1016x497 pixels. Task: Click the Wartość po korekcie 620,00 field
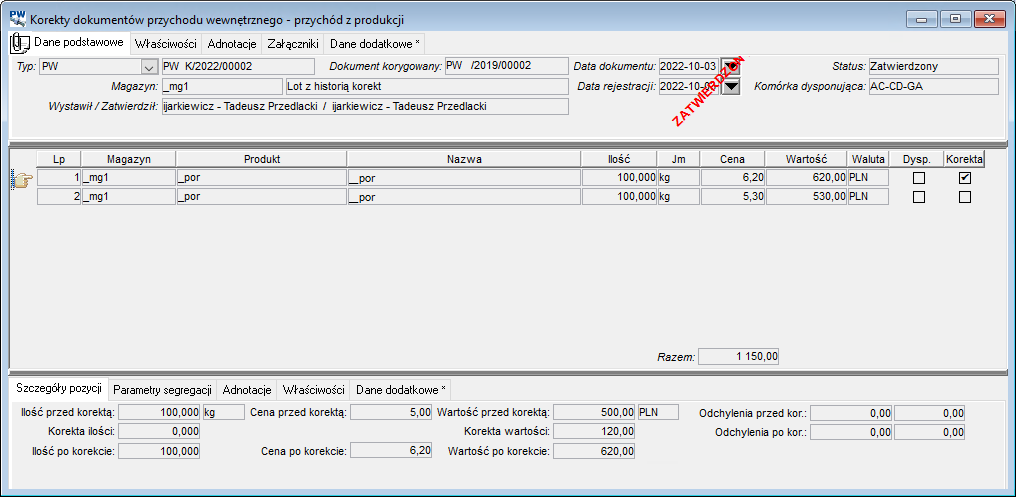click(594, 451)
